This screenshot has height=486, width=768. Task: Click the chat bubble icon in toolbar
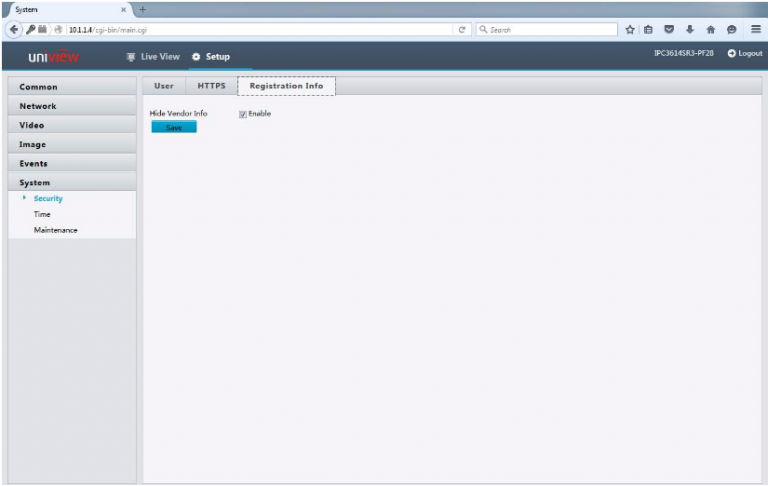click(x=732, y=29)
